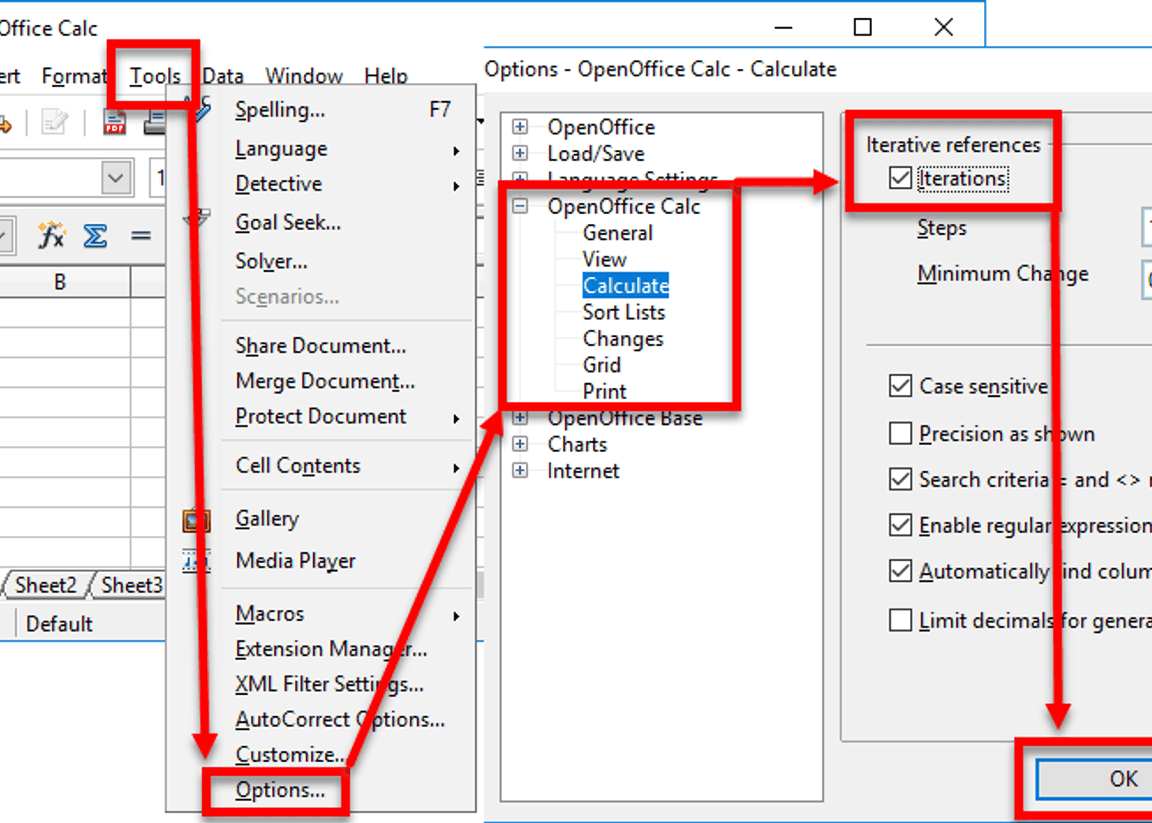Expand the OpenOffice Base tree node
Screen dimensions: 1152x823
pyautogui.click(x=520, y=418)
